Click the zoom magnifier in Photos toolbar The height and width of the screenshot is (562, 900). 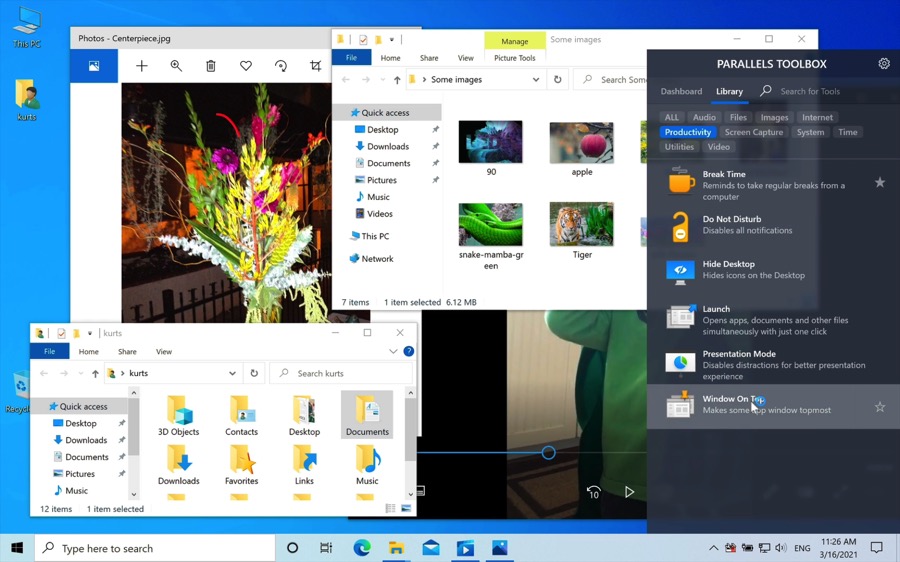(x=176, y=66)
